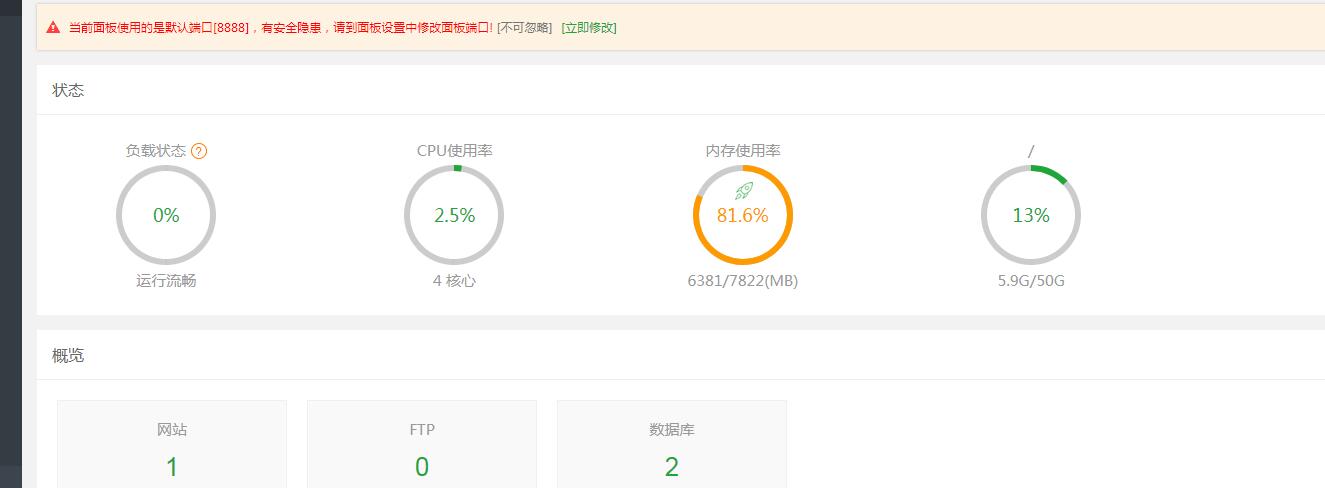Click the 立即修改 link in the warning banner

pos(589,28)
